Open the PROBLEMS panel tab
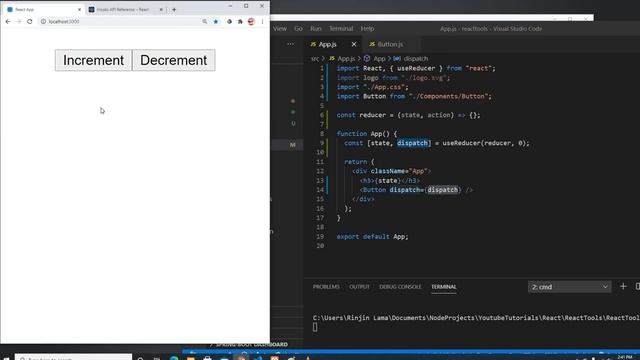The width and height of the screenshot is (640, 360). click(326, 287)
